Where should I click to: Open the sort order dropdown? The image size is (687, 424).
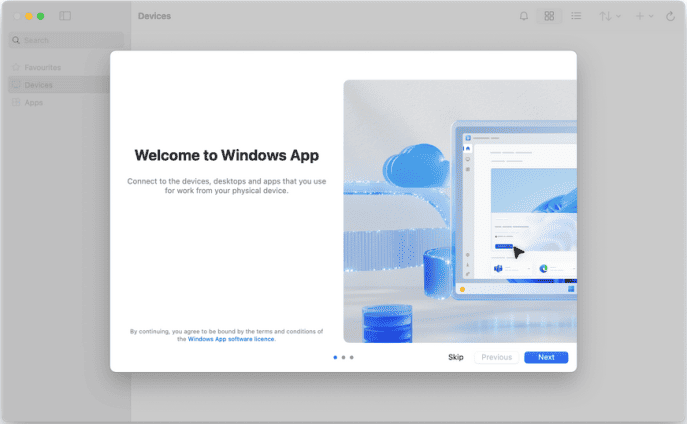point(609,16)
